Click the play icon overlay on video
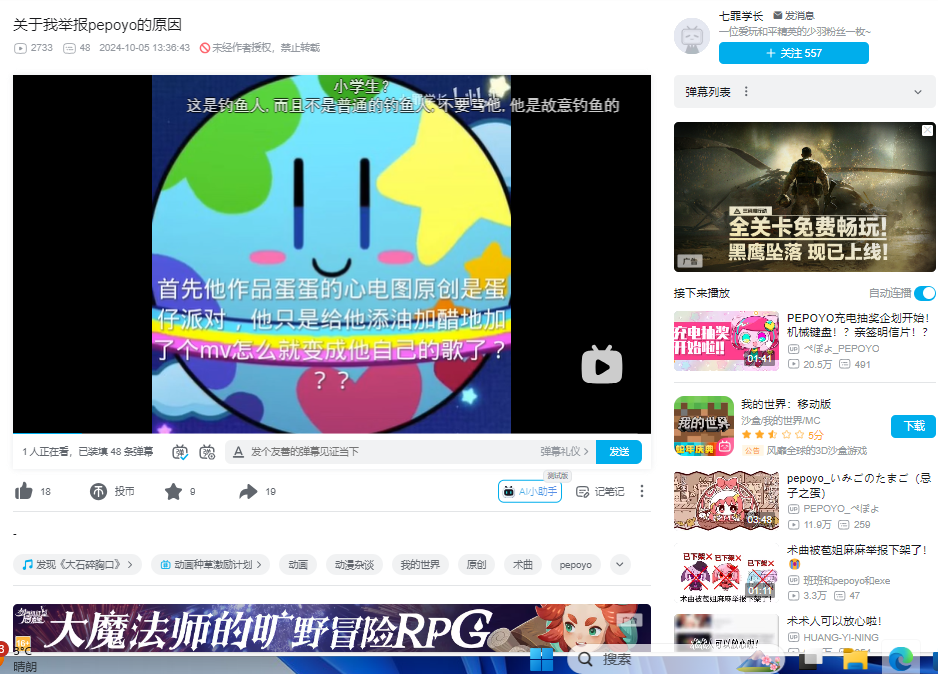 [602, 365]
